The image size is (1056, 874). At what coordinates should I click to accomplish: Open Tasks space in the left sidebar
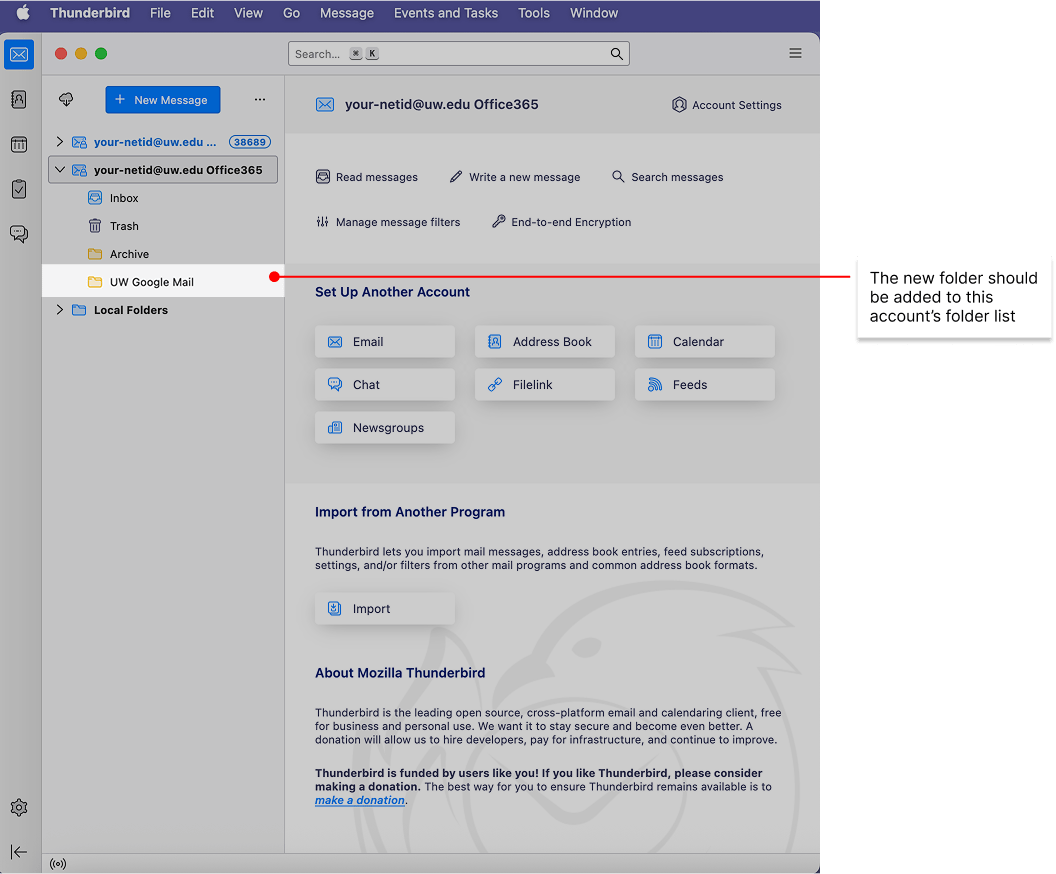(18, 189)
